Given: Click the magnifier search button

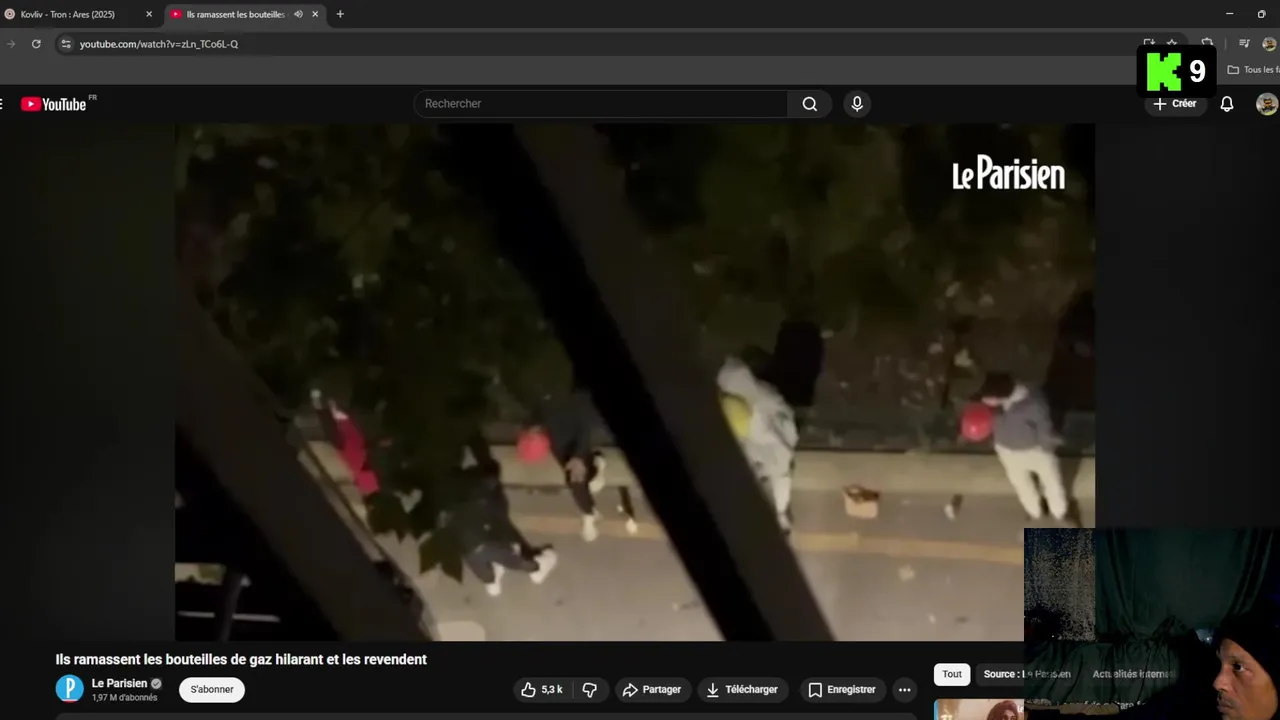Looking at the screenshot, I should click(809, 104).
